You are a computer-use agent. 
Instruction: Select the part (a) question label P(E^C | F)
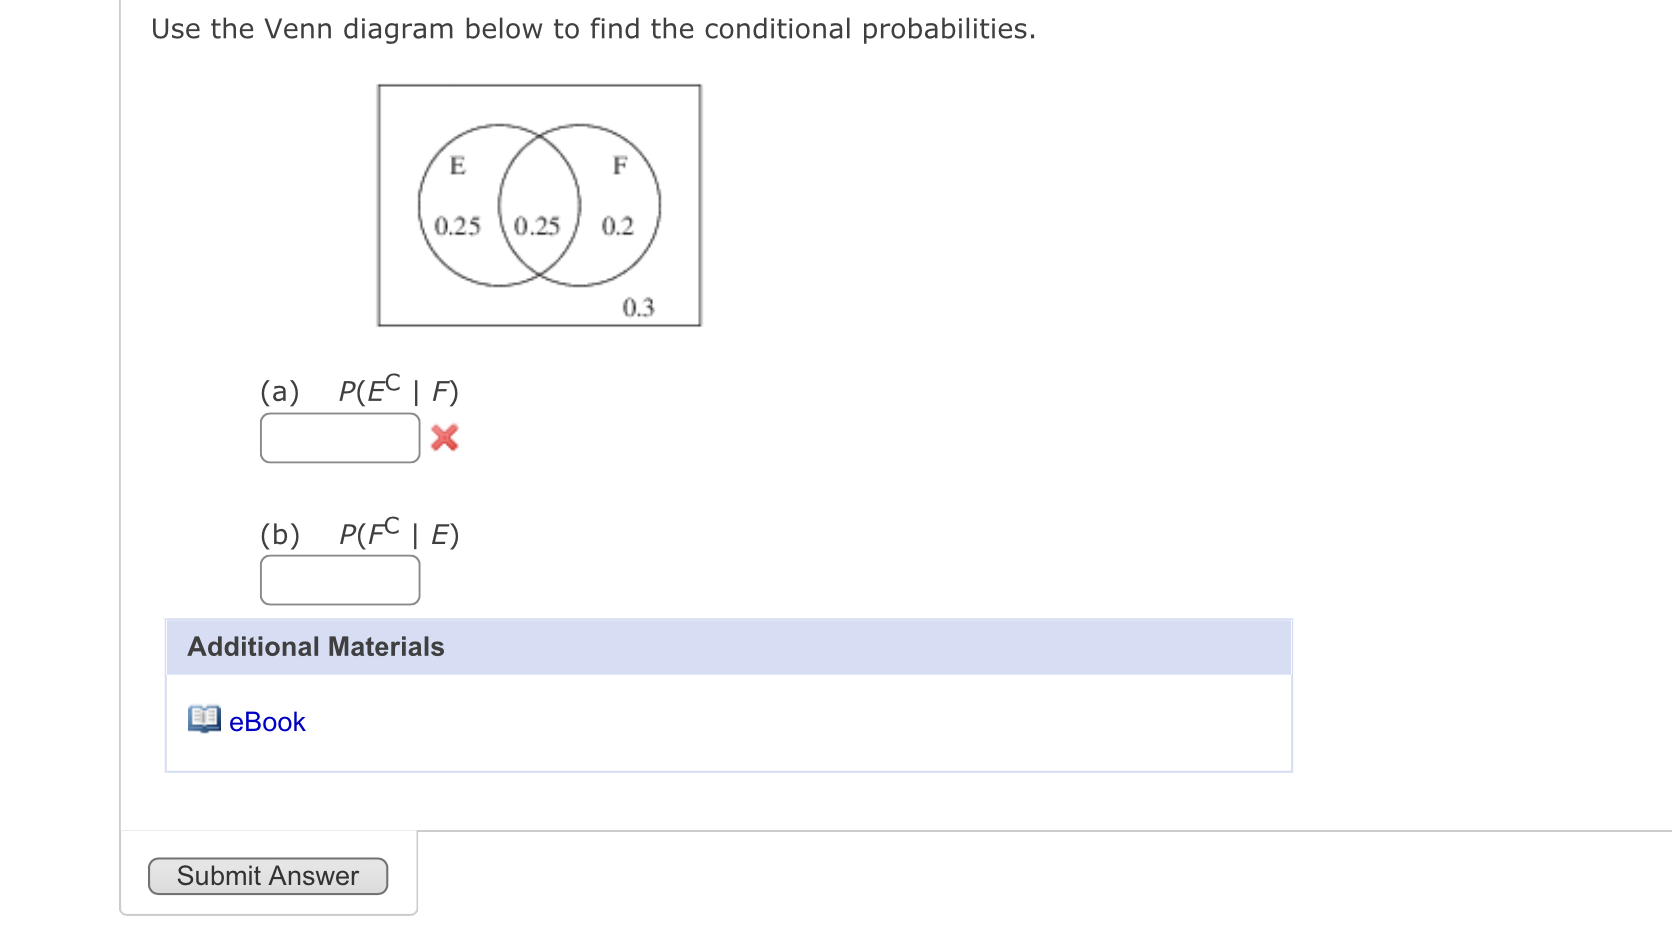click(398, 392)
